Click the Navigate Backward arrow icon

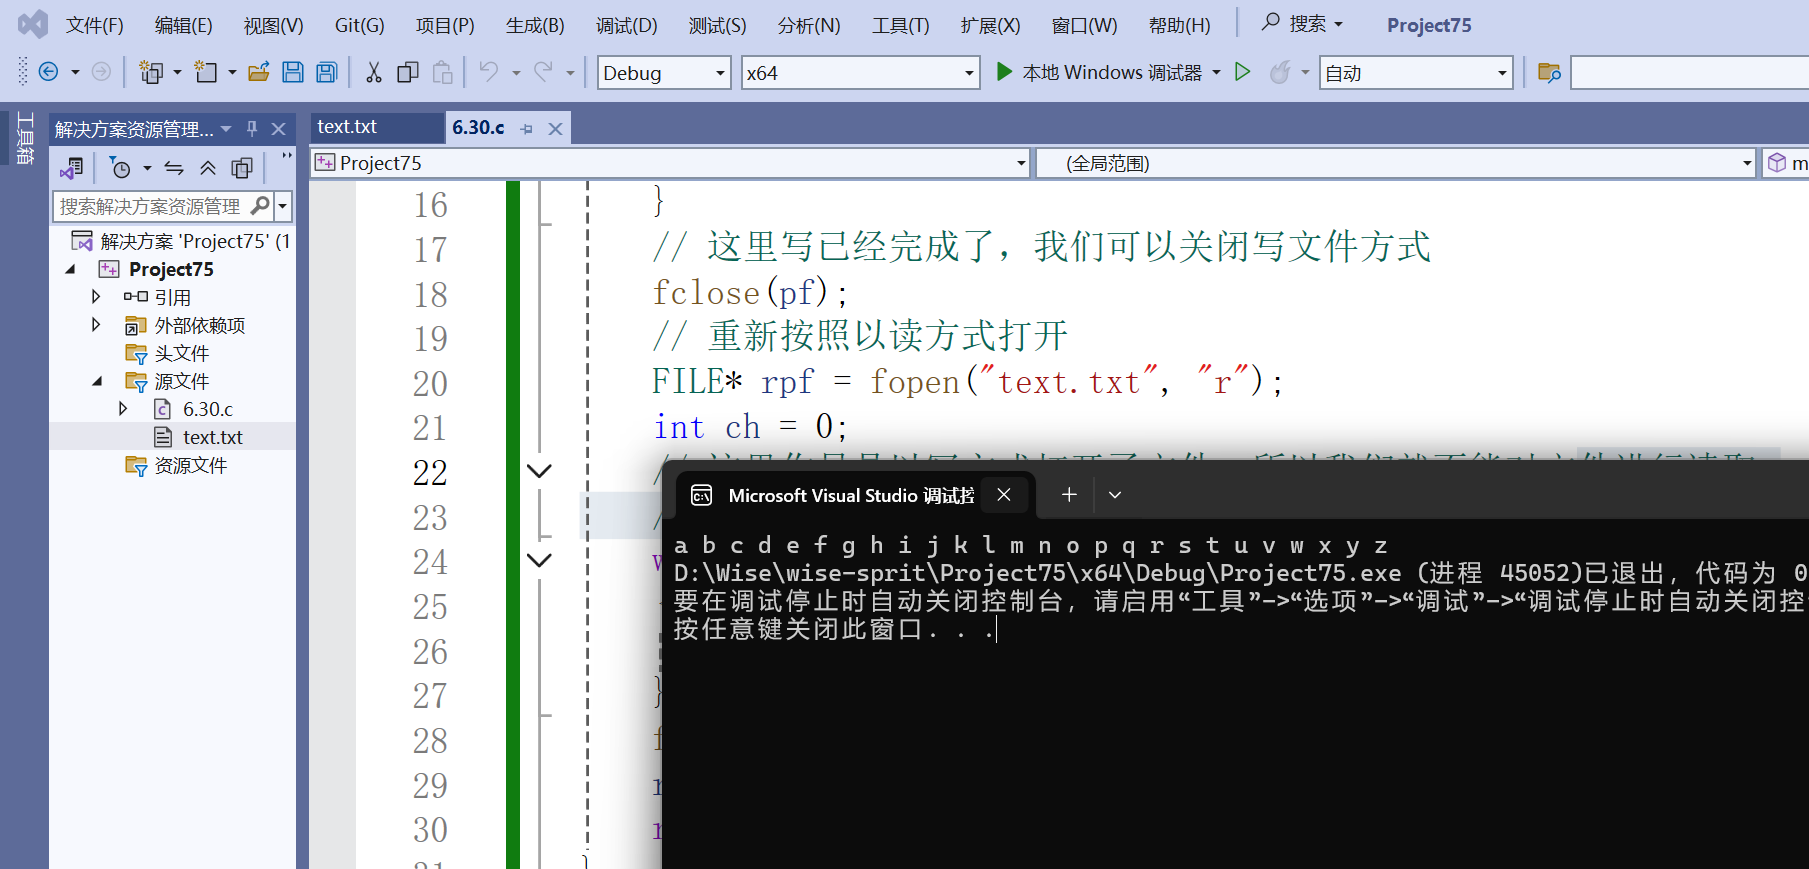click(48, 72)
